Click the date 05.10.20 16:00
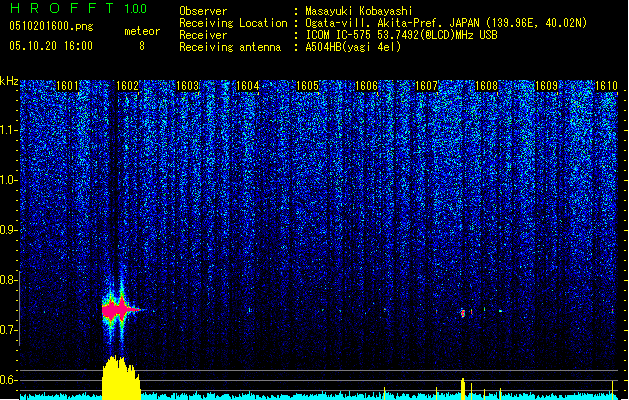Image resolution: width=629 pixels, height=400 pixels. pos(50,46)
